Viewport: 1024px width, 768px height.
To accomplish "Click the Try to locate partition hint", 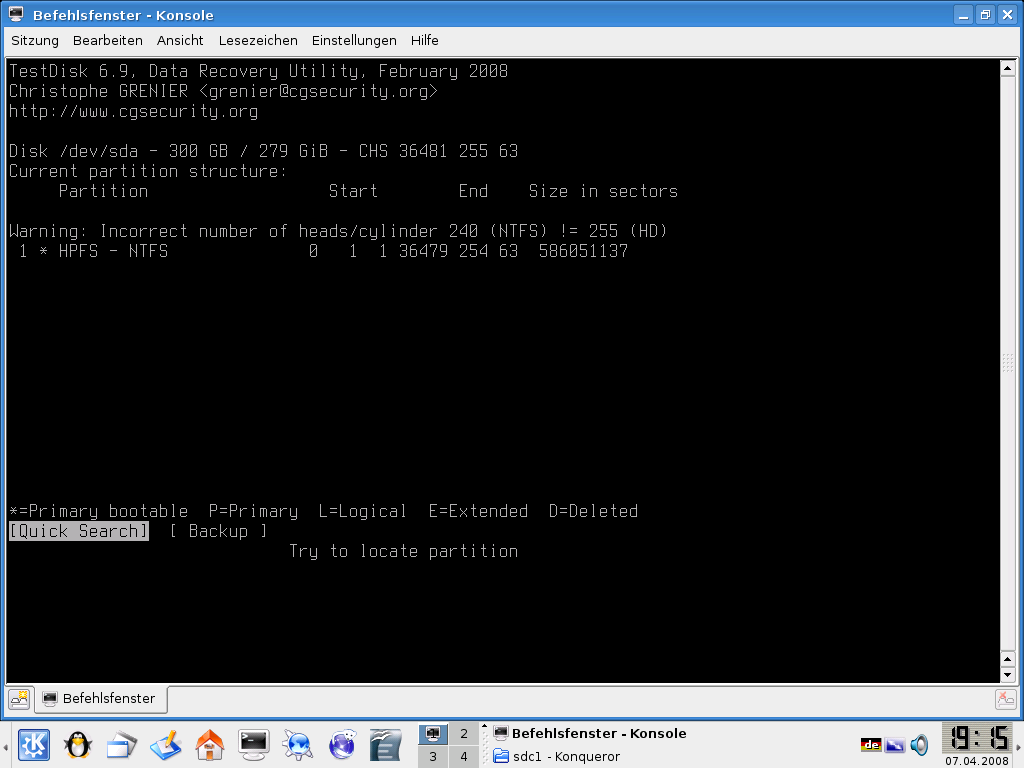I will 404,551.
